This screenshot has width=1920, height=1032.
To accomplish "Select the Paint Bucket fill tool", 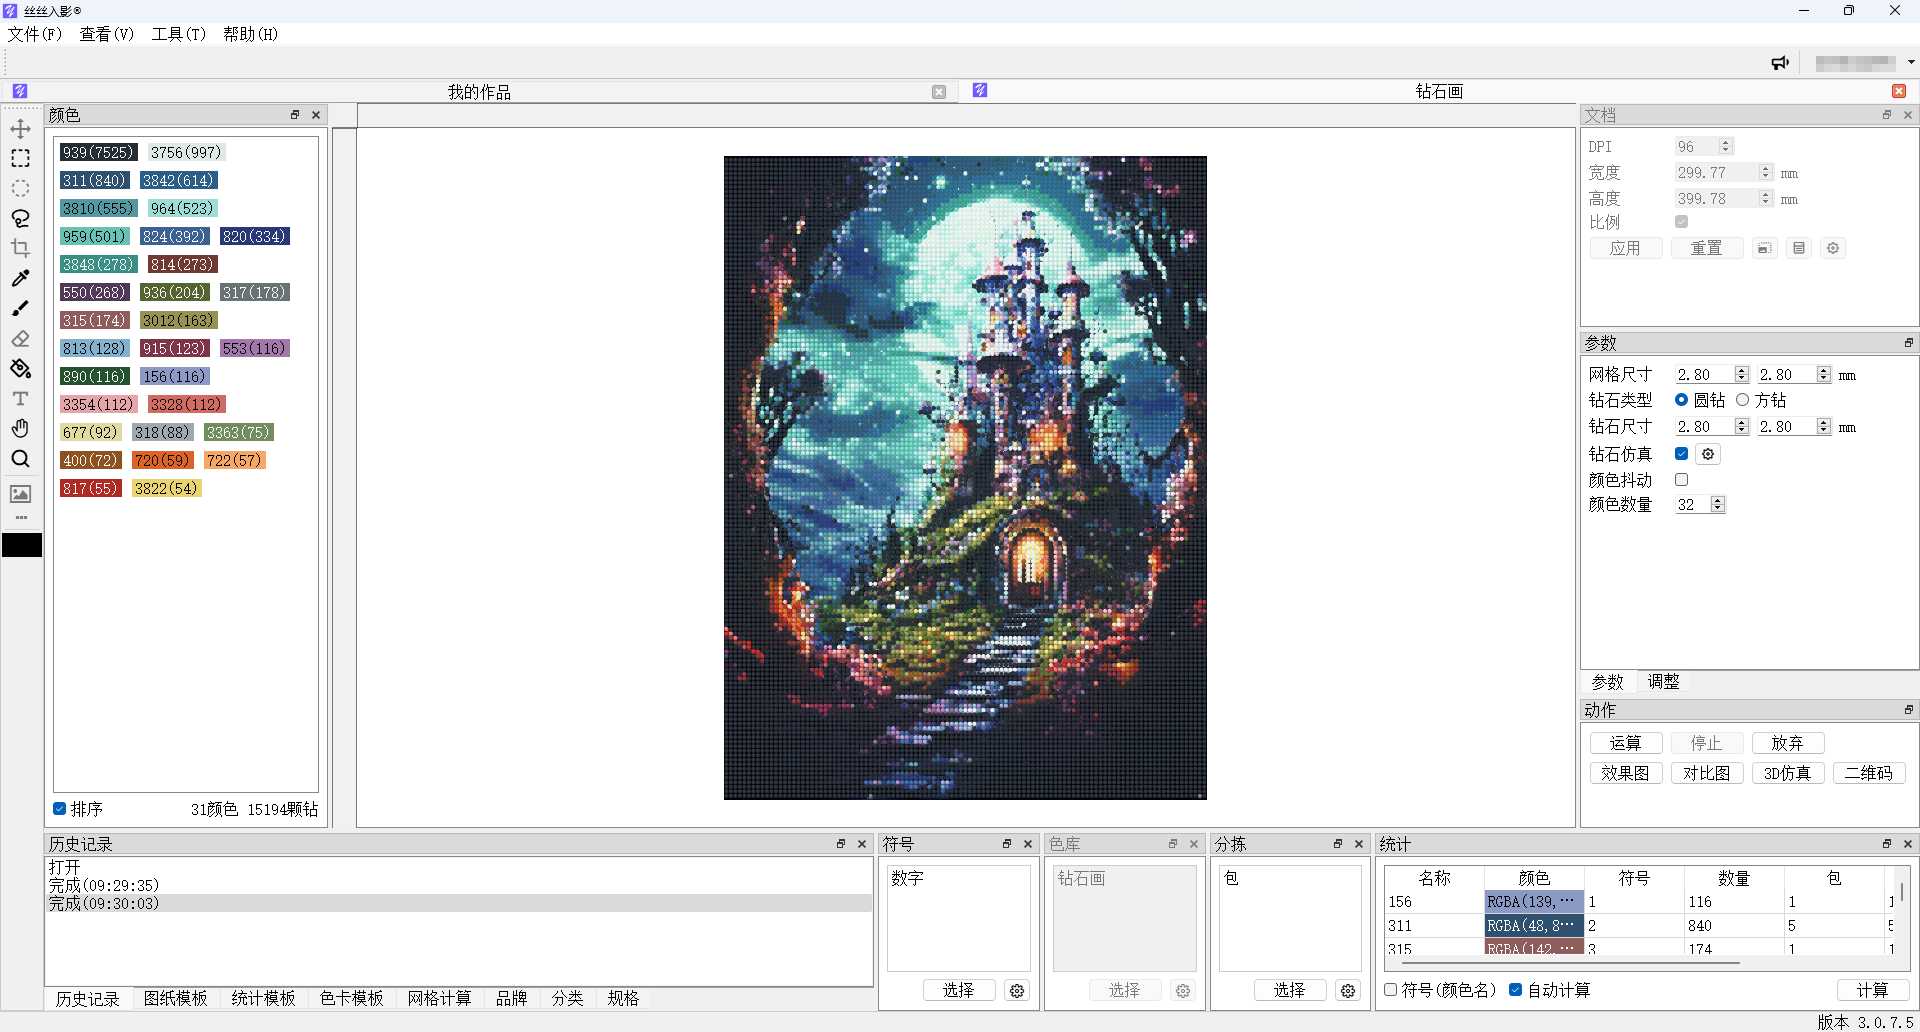I will tap(20, 369).
